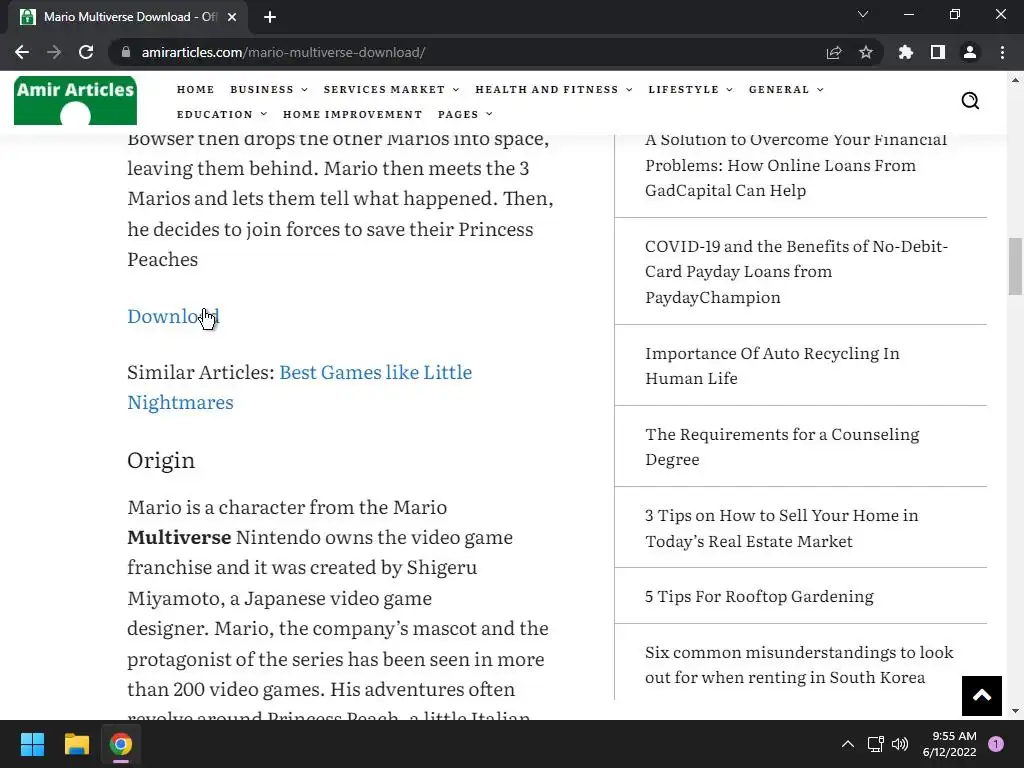The height and width of the screenshot is (768, 1024).
Task: Expand the Pages dropdown chevron
Action: click(489, 114)
